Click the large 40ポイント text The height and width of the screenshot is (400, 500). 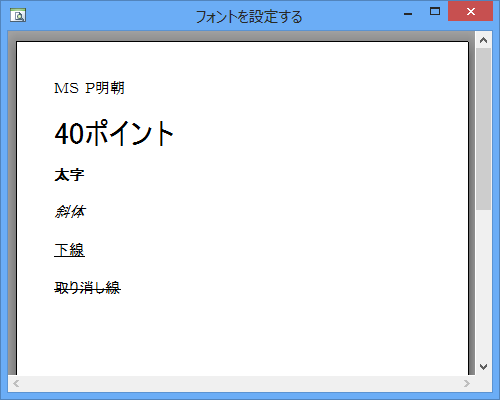[114, 133]
